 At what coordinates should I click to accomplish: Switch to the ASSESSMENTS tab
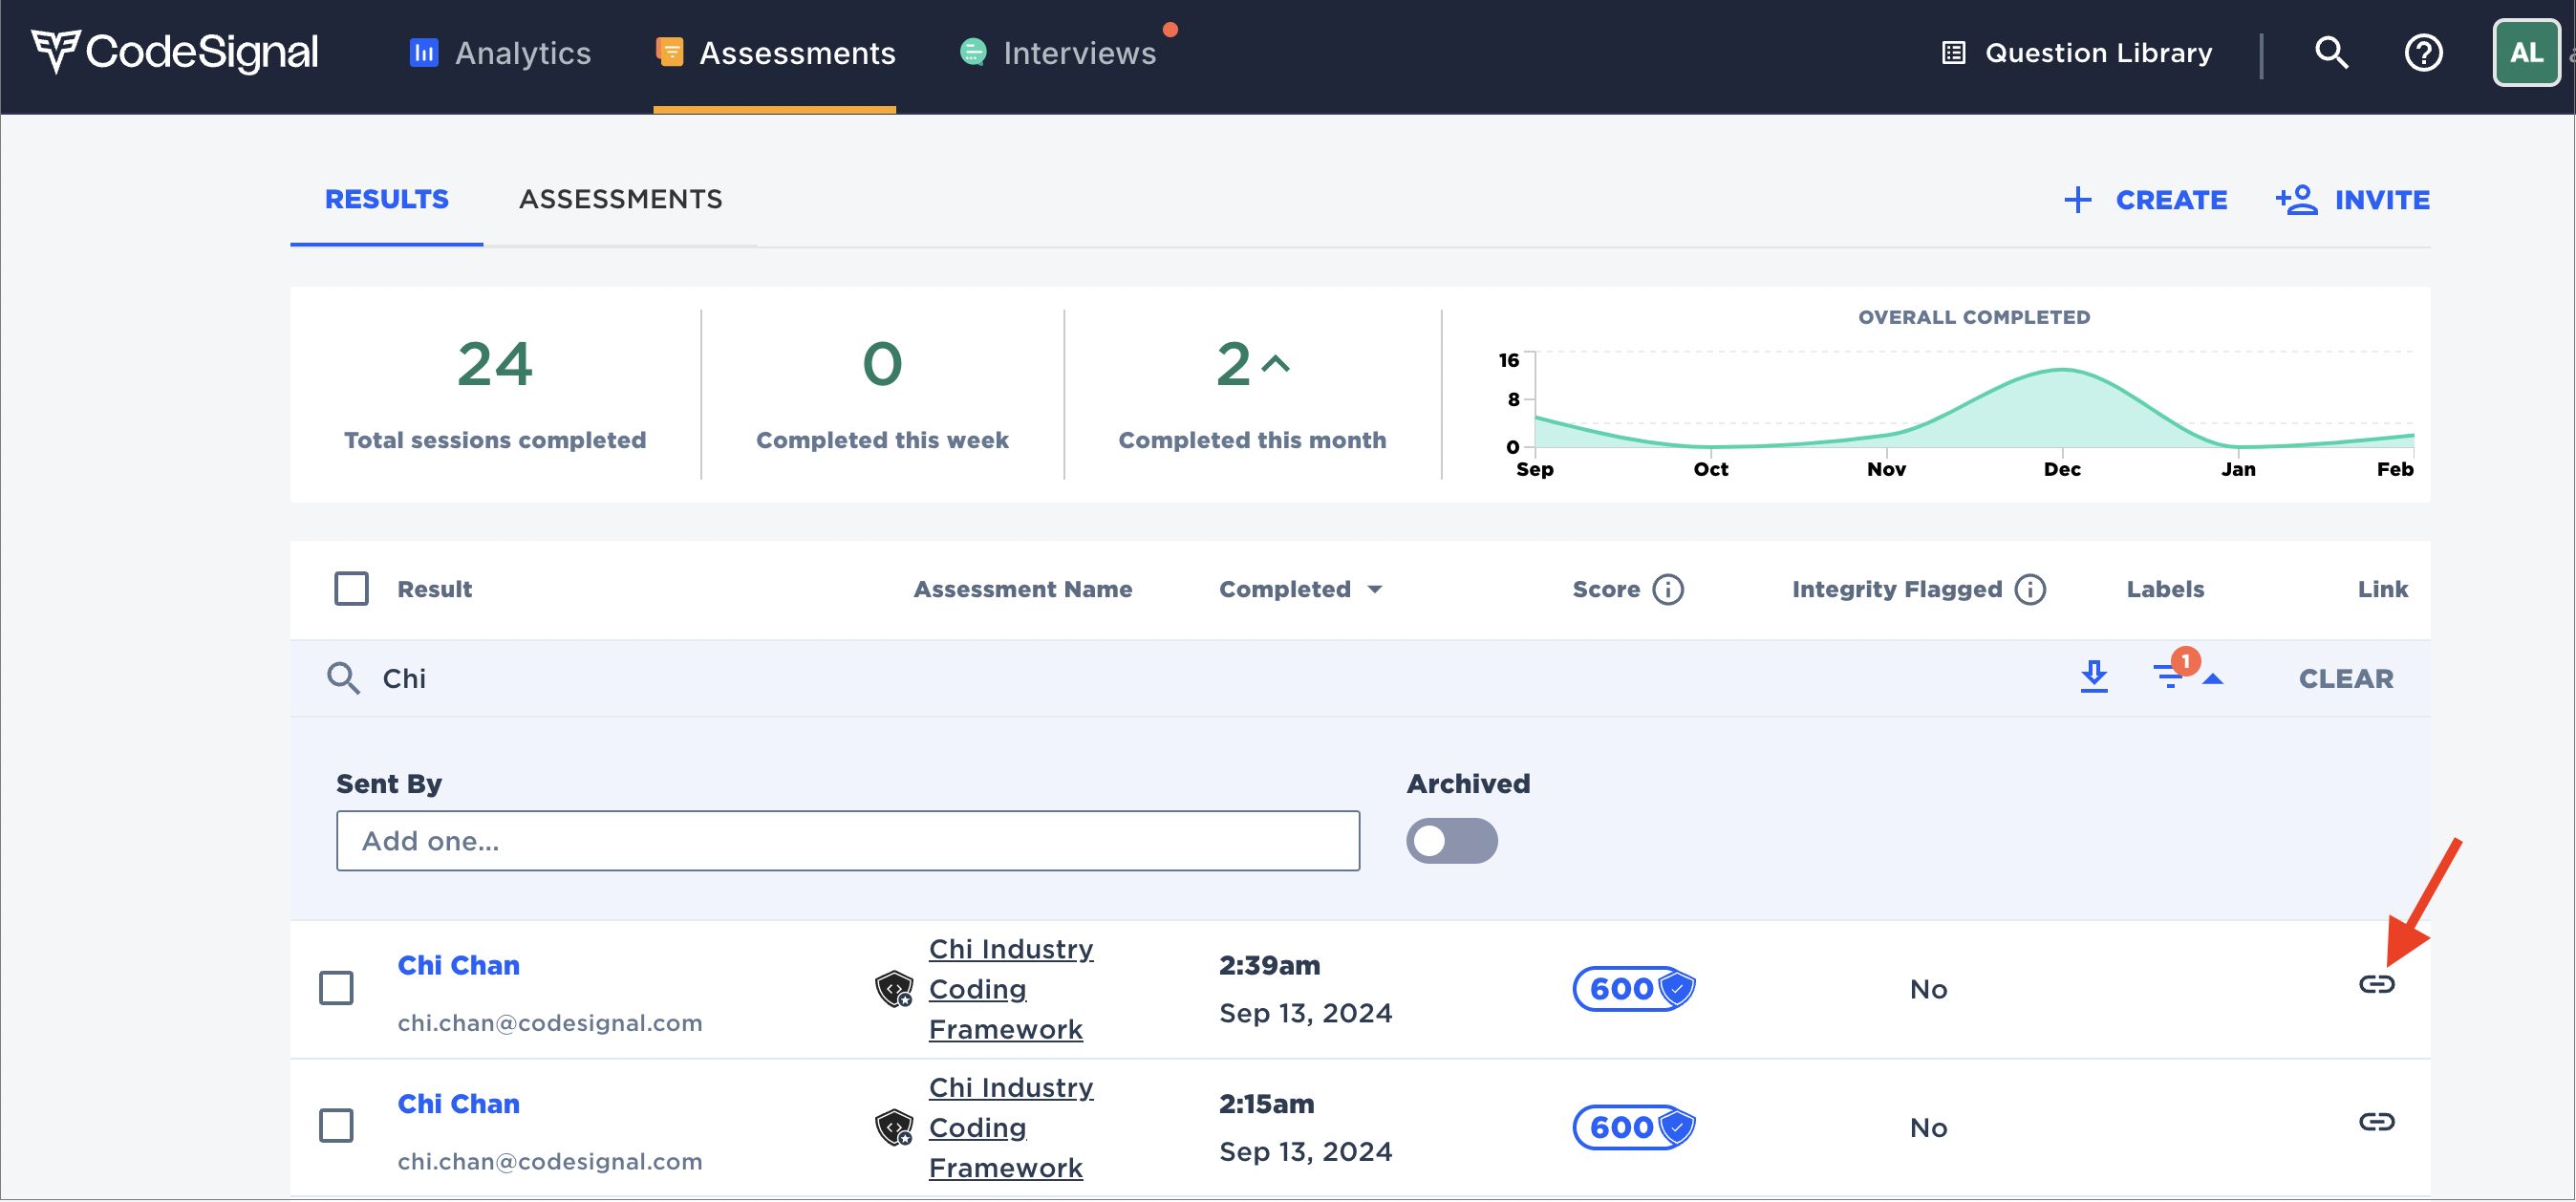click(620, 199)
